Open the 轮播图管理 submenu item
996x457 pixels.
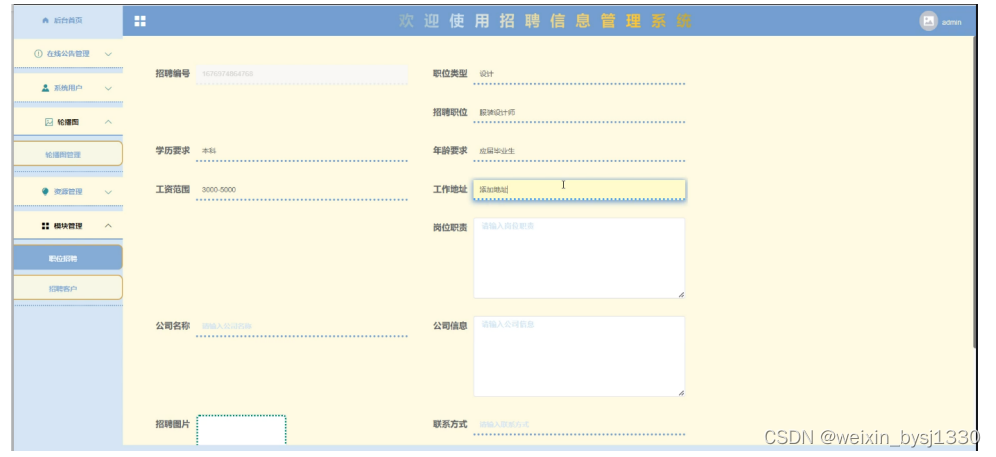point(67,154)
